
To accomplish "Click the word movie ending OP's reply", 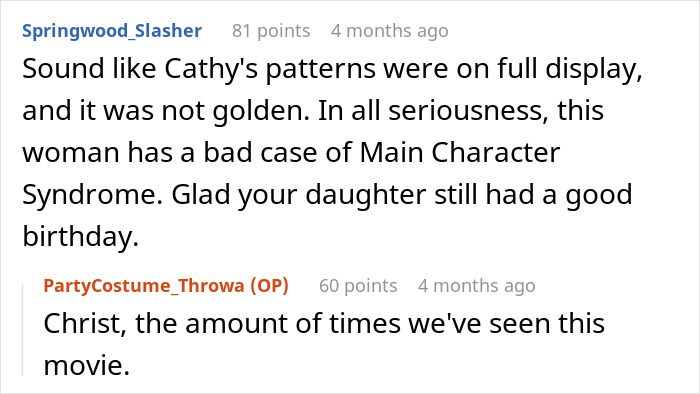I will coord(87,365).
